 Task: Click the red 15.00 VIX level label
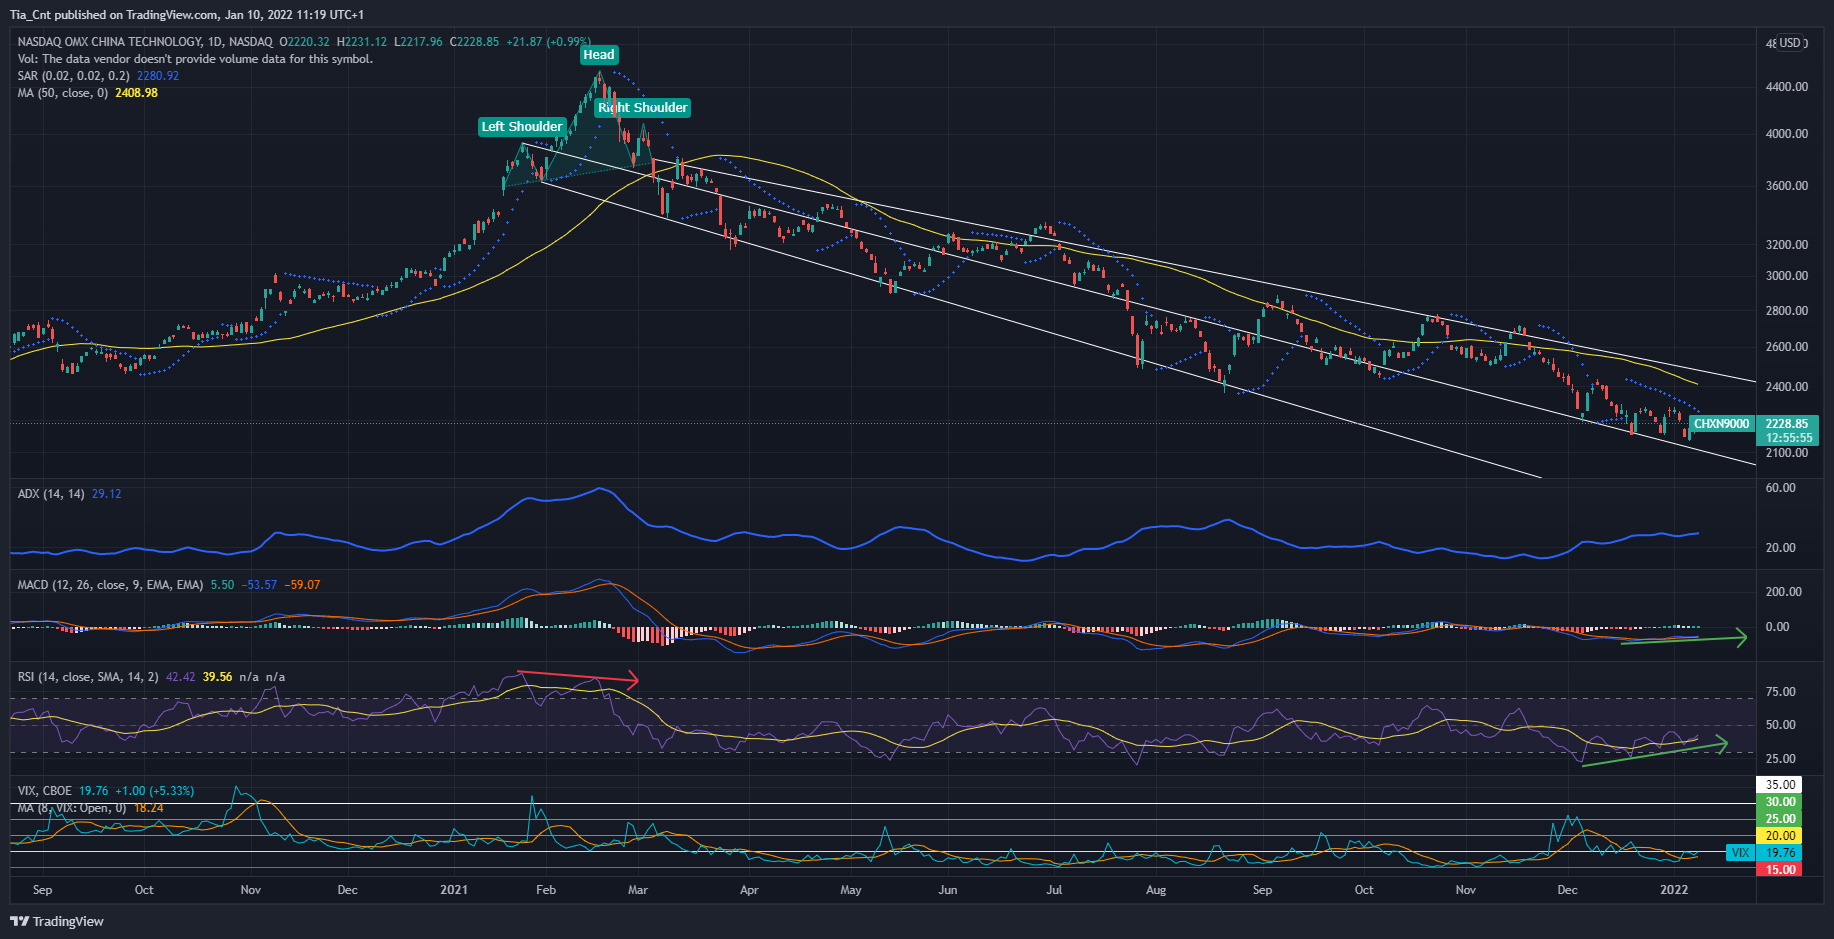[x=1780, y=870]
